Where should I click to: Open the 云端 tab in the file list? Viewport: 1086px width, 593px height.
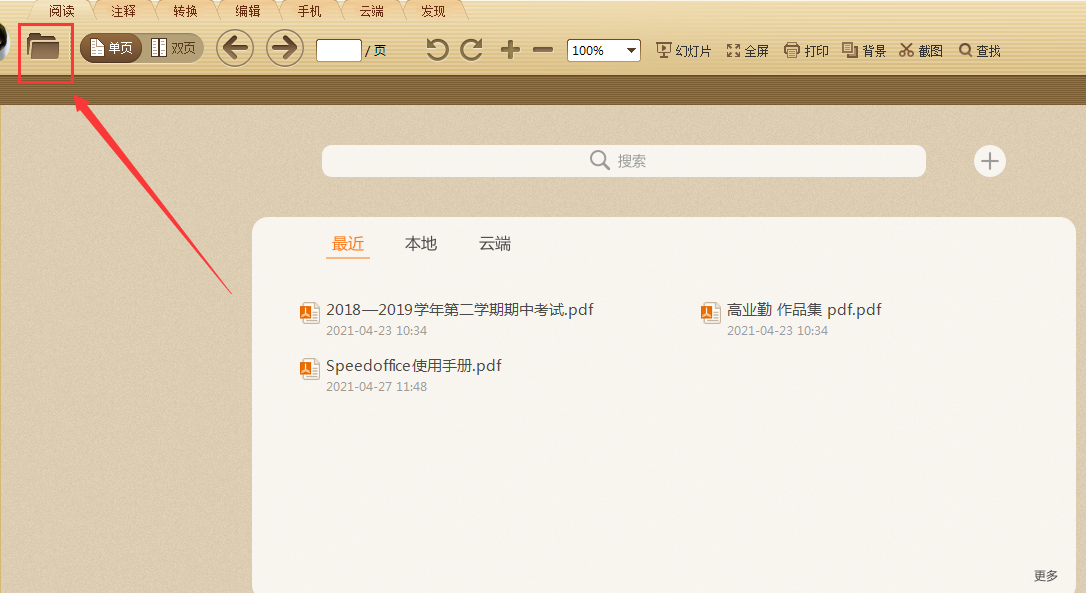click(x=494, y=243)
